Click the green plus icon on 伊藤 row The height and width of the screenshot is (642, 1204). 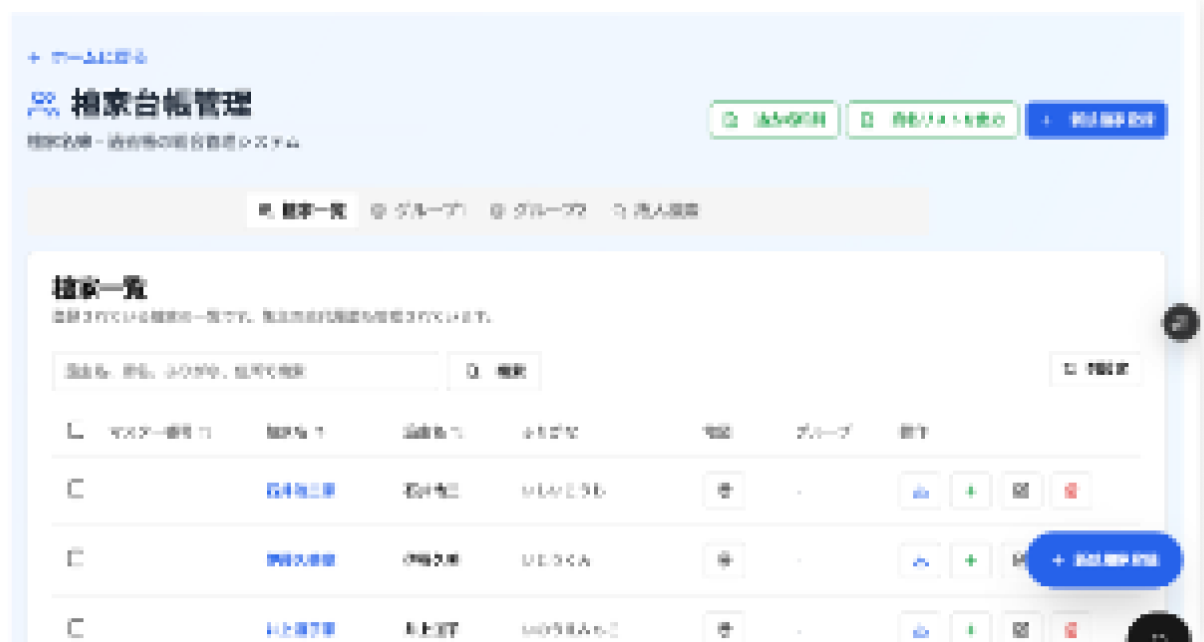point(970,560)
